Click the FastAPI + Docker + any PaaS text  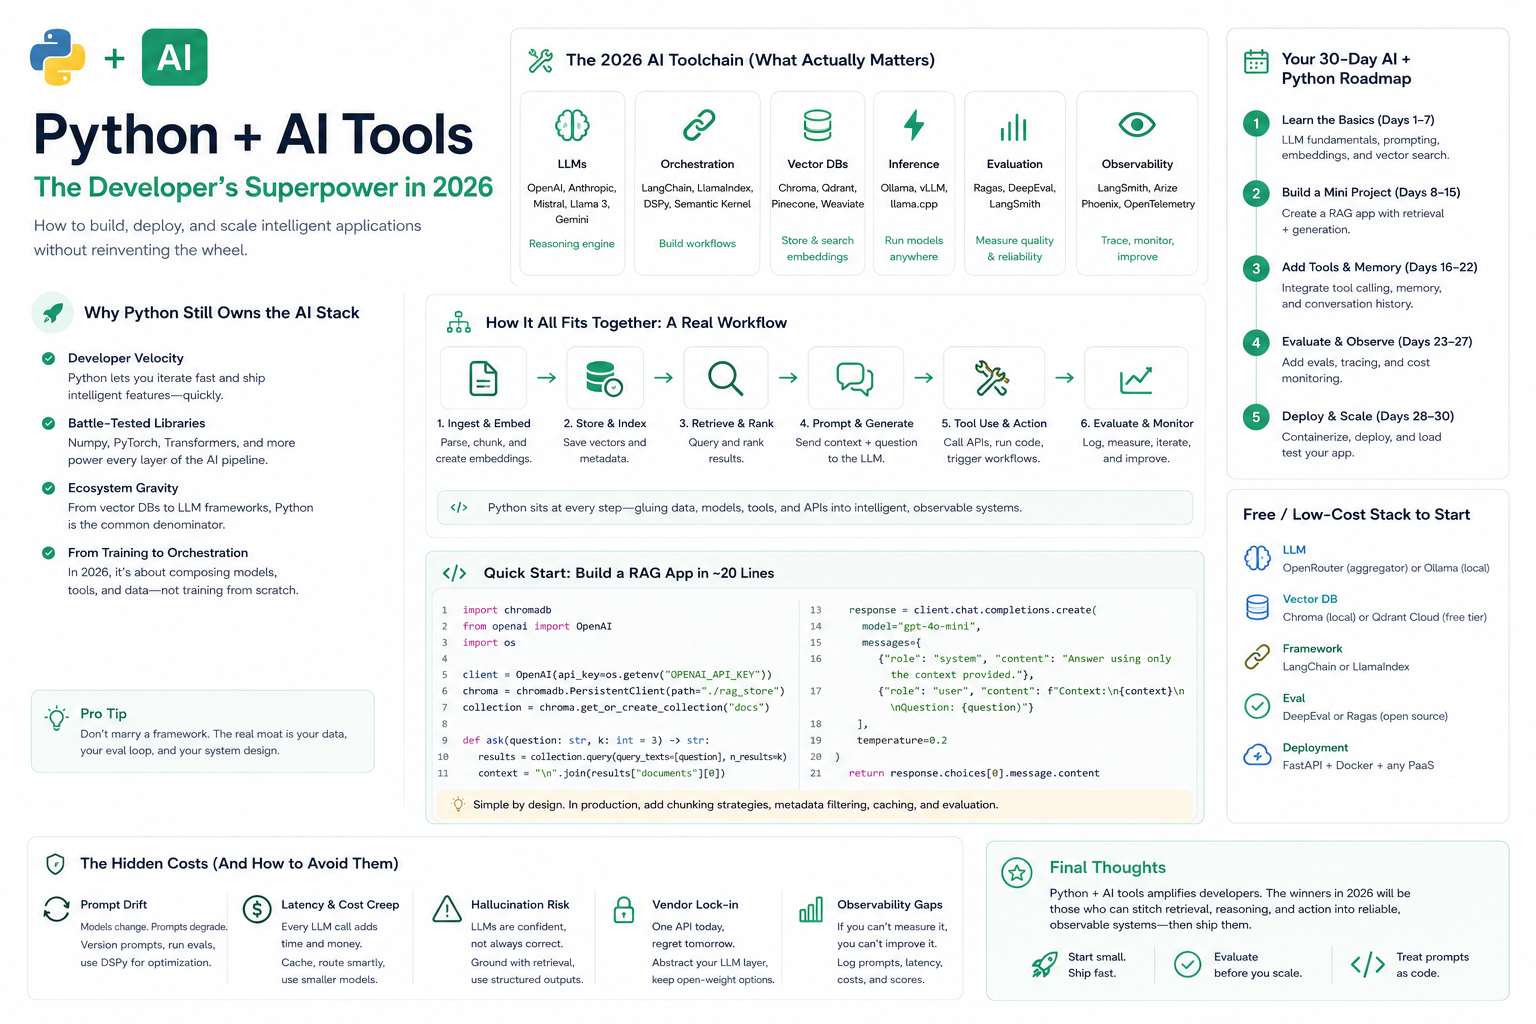point(1358,765)
